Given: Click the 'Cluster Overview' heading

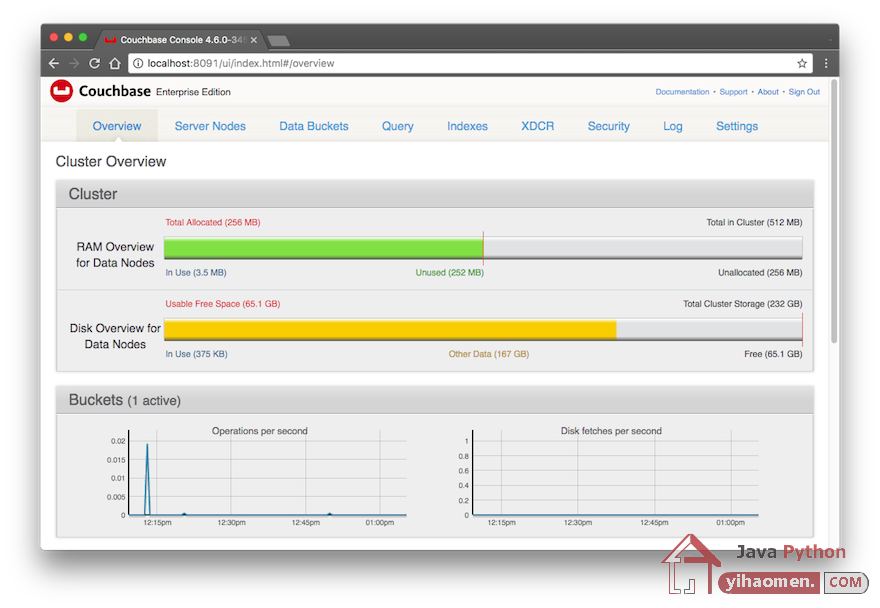Looking at the screenshot, I should (x=111, y=162).
